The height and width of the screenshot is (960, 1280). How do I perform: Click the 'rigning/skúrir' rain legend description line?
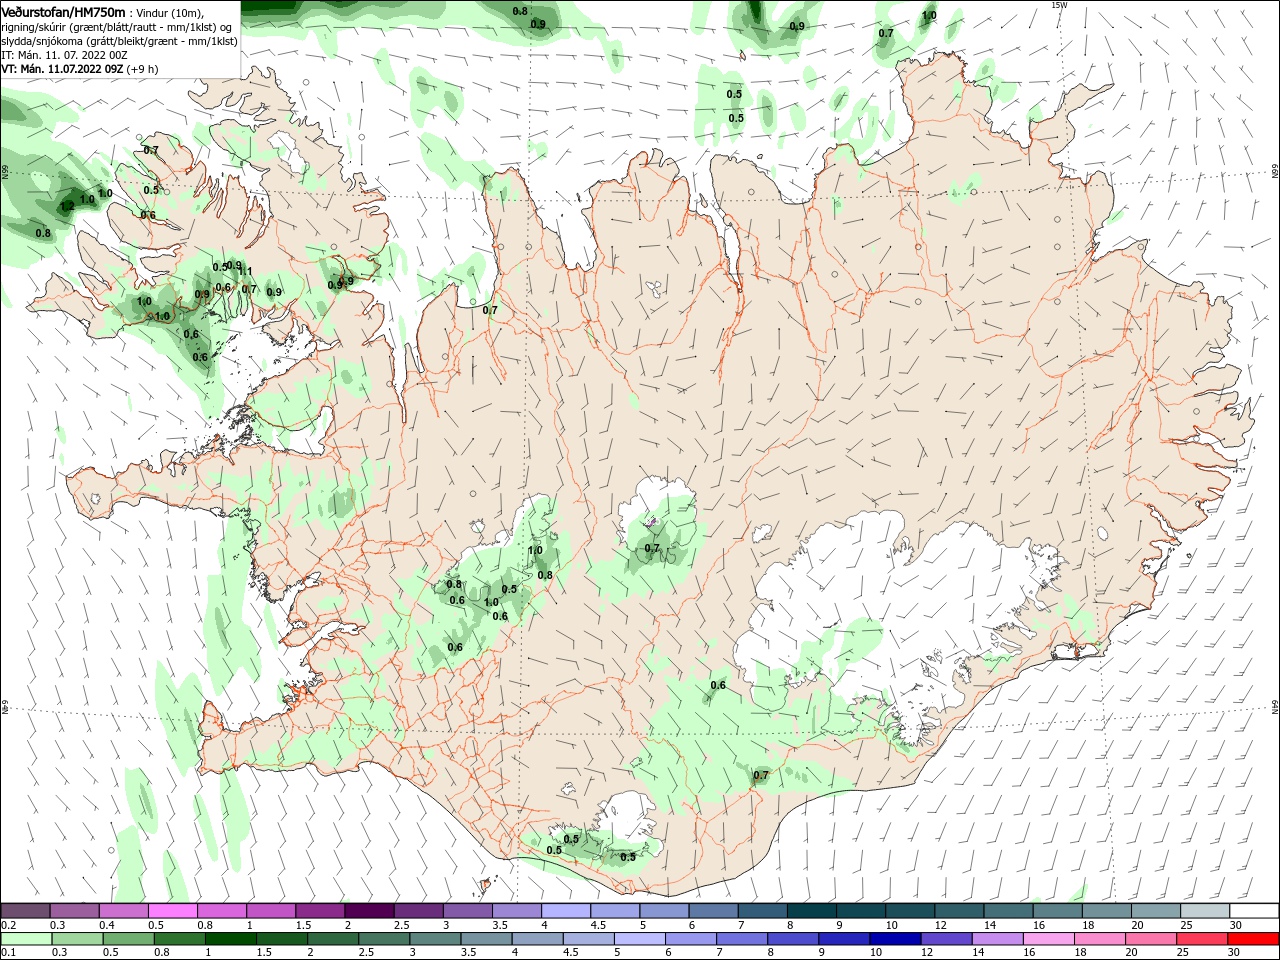click(117, 27)
